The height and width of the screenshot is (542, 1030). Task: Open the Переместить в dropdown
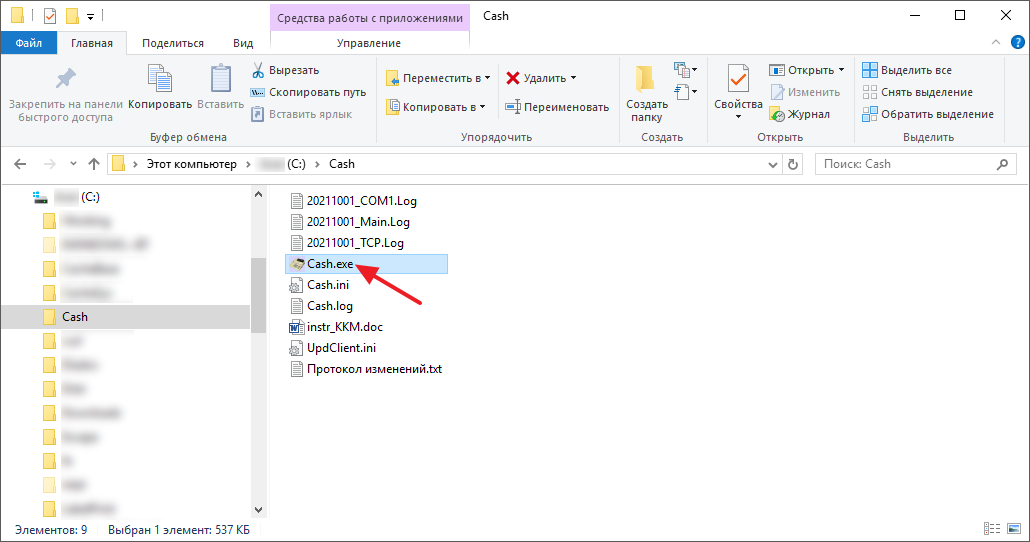(438, 78)
